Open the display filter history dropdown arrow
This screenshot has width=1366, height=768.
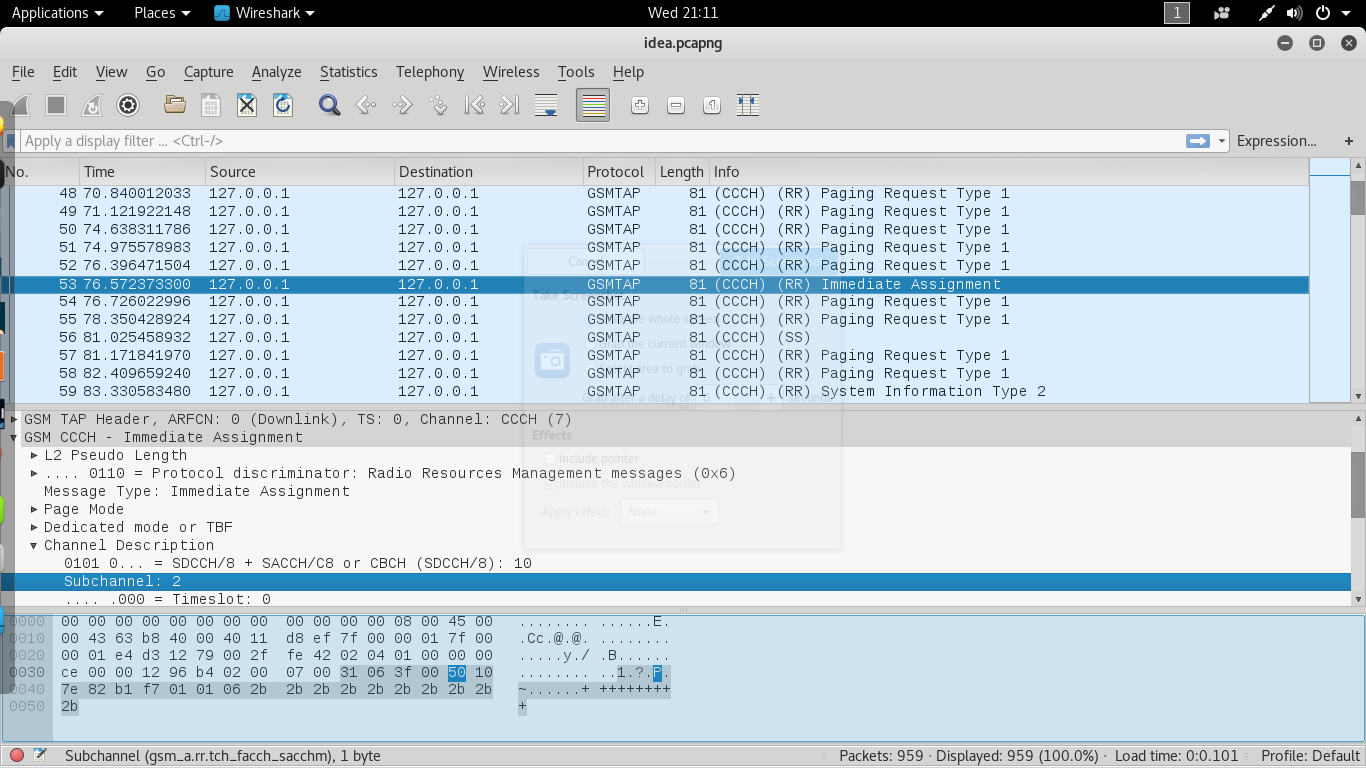point(1222,141)
